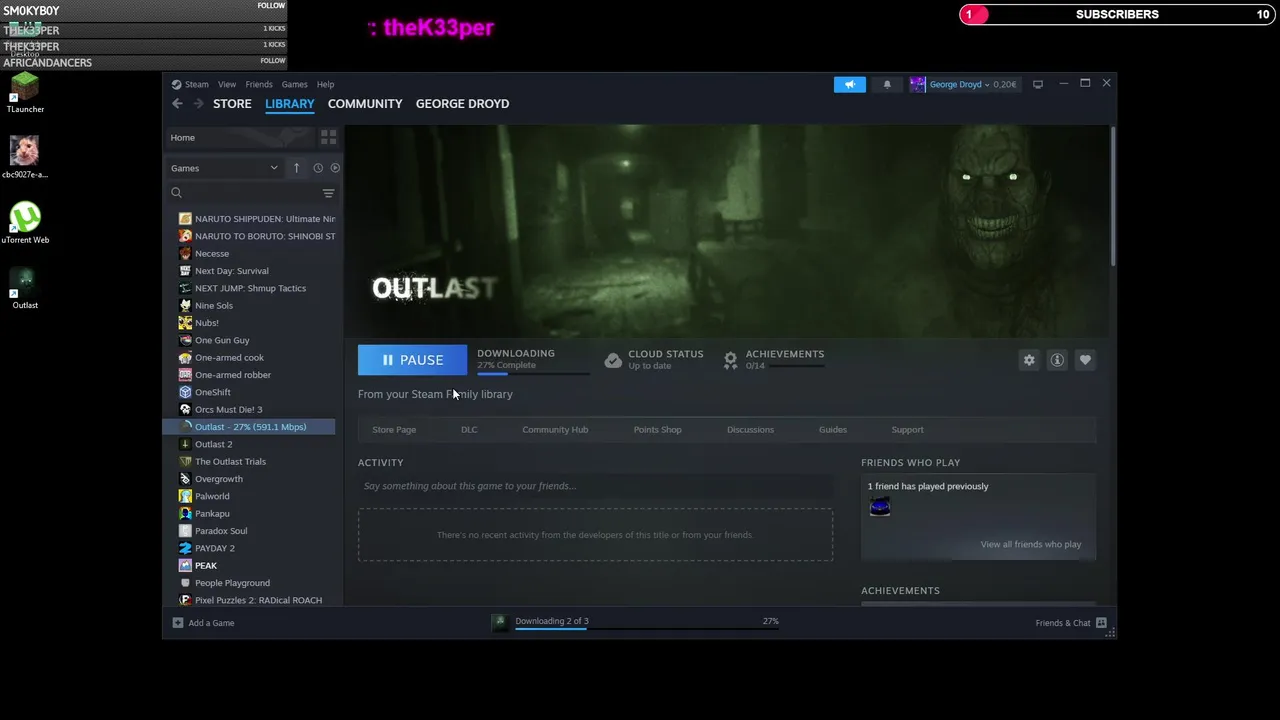Click the Achievements gear icon
The width and height of the screenshot is (1280, 720).
(x=731, y=360)
